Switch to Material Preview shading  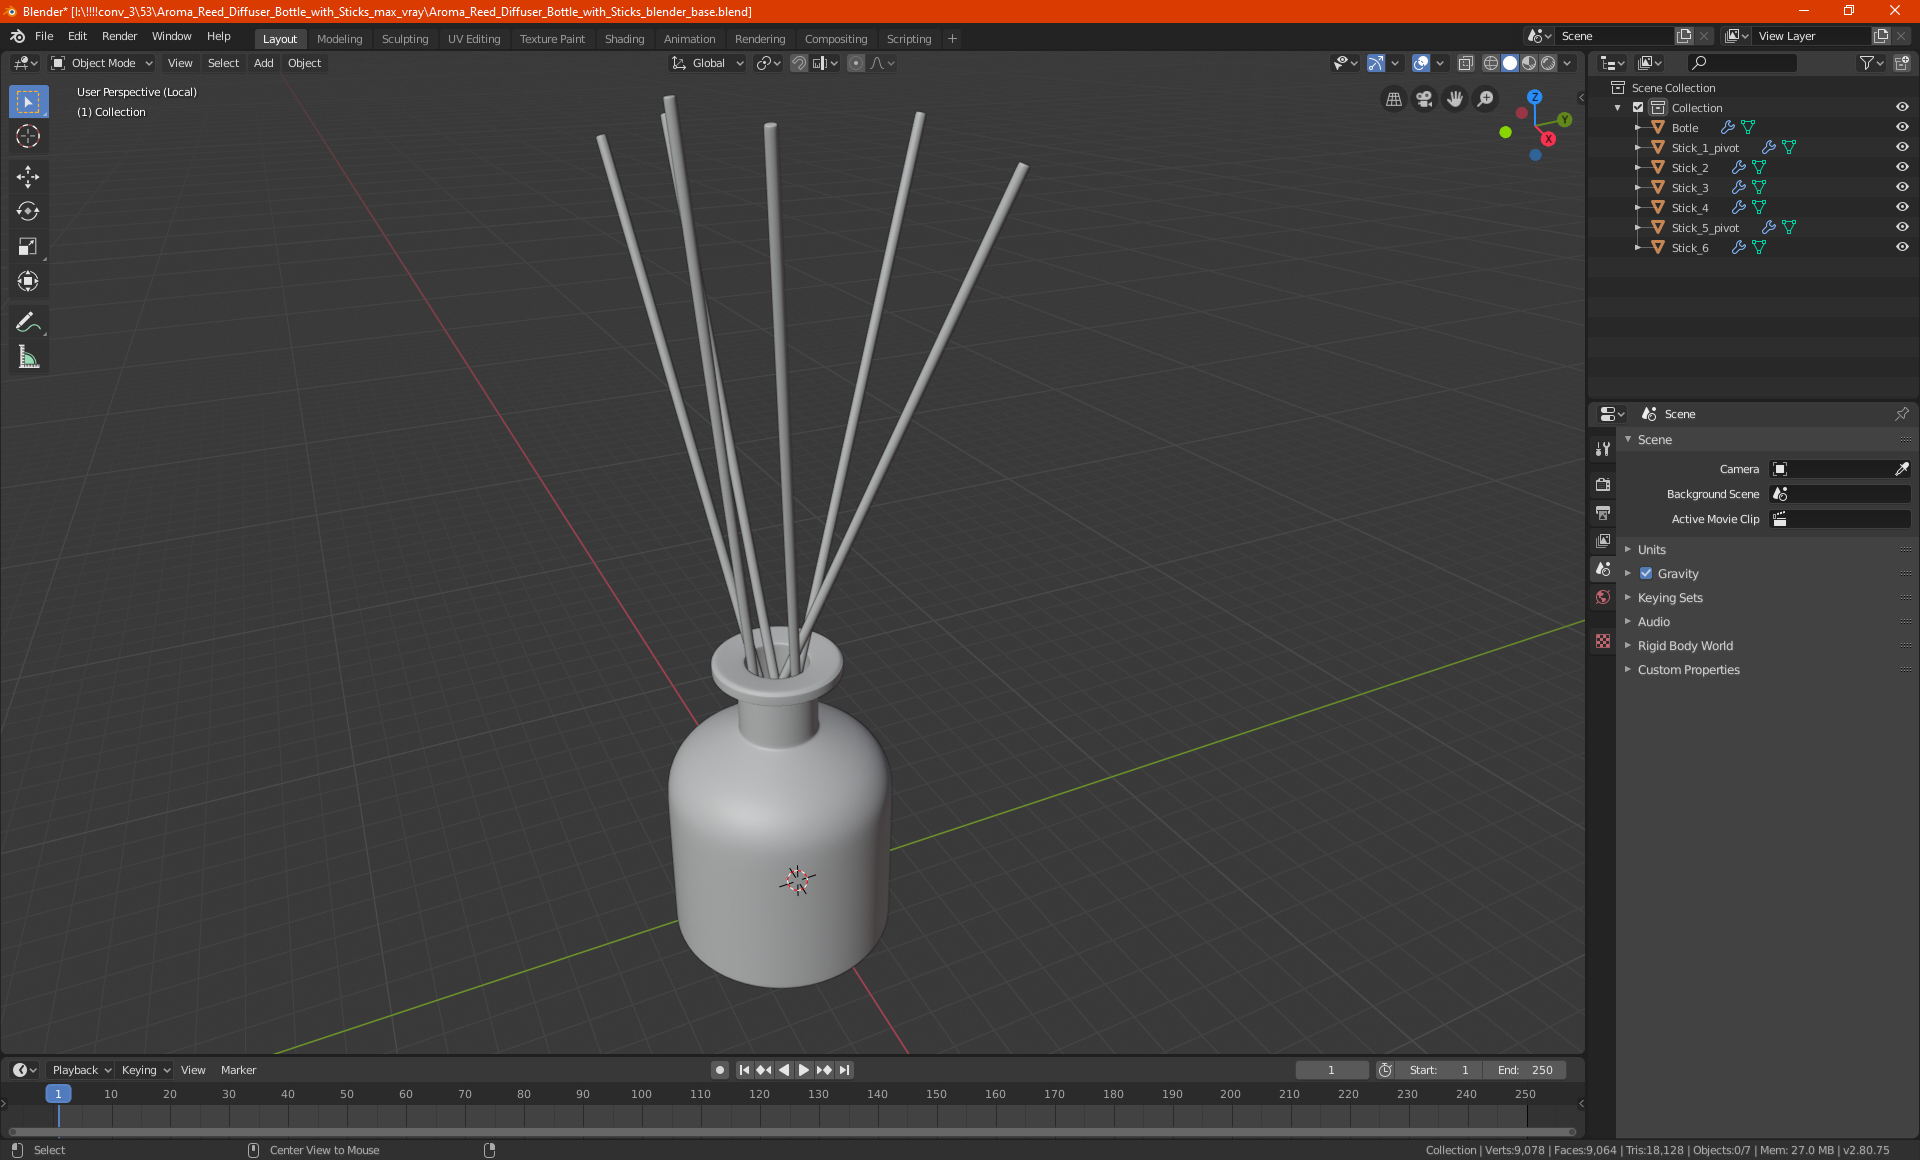(1529, 63)
